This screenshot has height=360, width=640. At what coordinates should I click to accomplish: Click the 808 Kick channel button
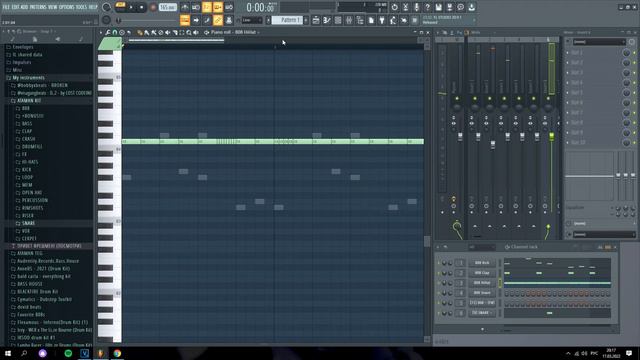pyautogui.click(x=482, y=263)
